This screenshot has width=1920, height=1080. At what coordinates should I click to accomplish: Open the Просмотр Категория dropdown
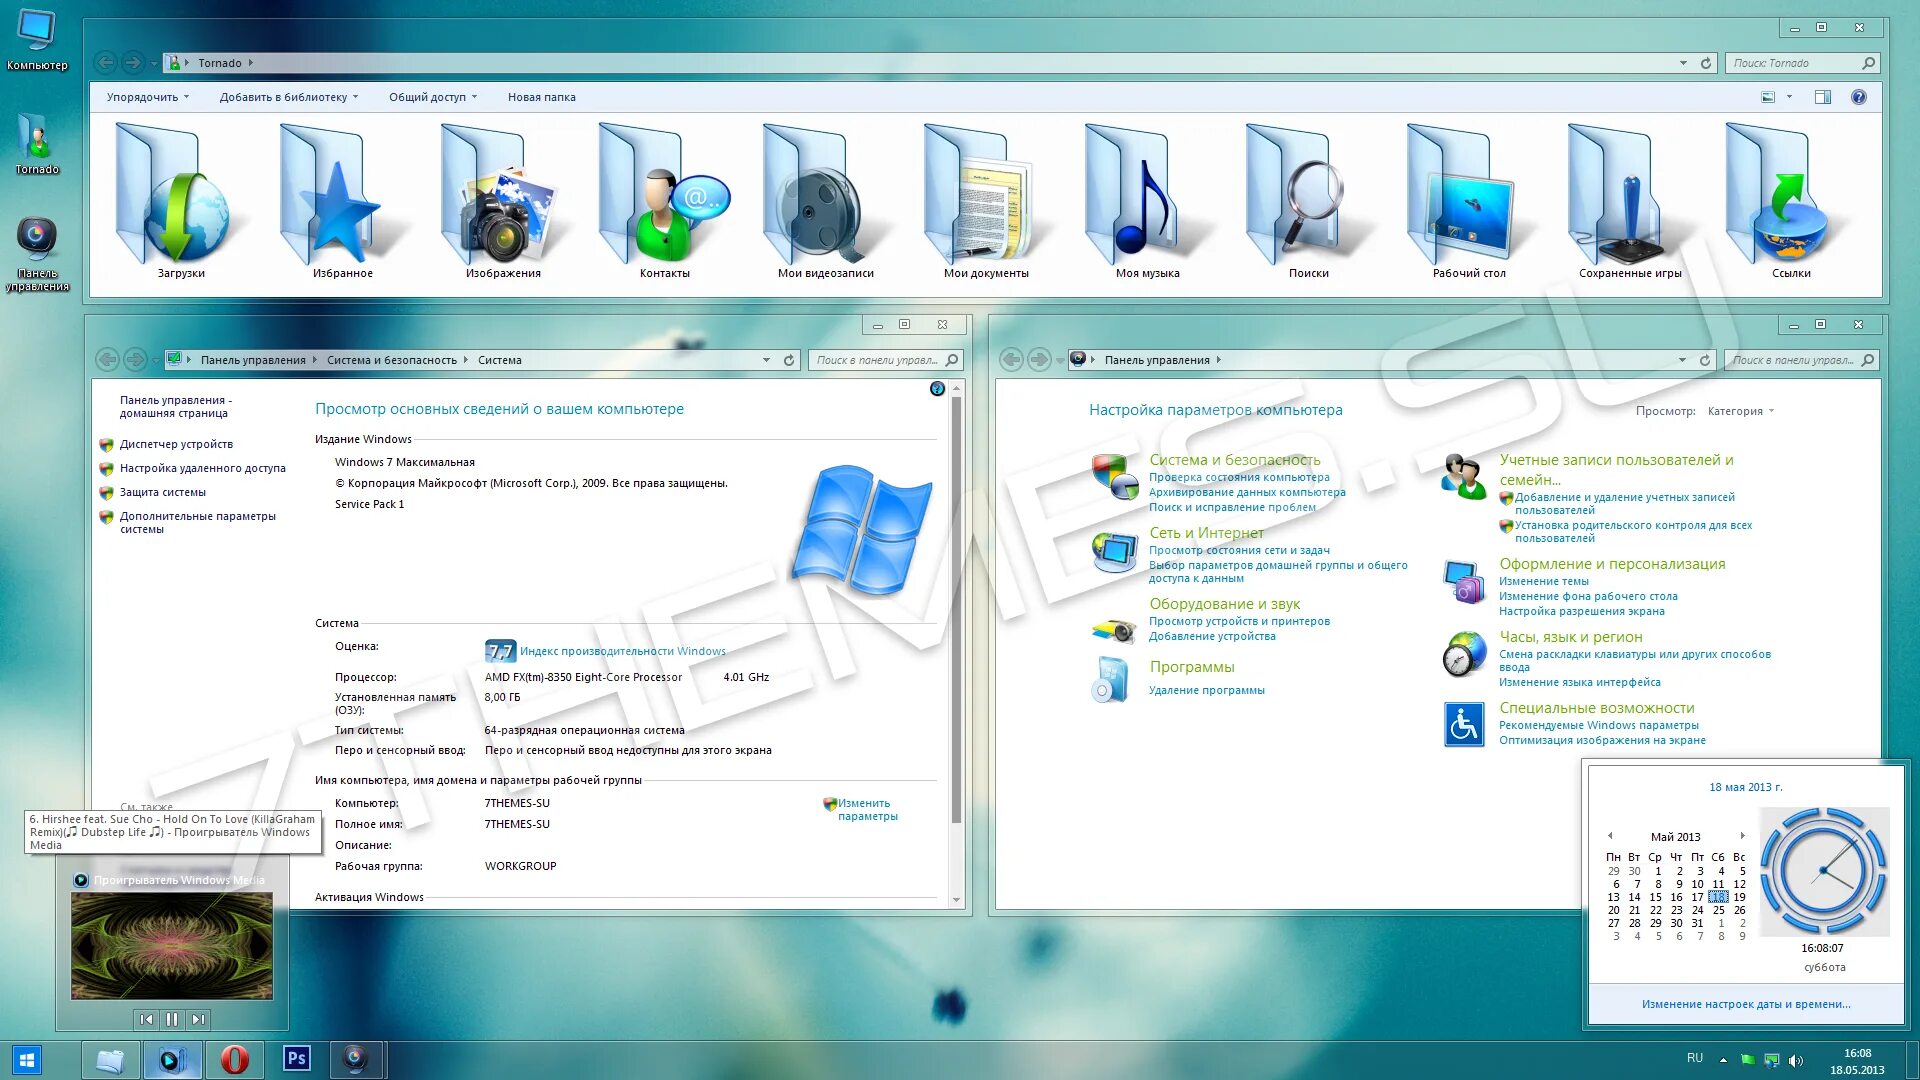[x=1740, y=411]
